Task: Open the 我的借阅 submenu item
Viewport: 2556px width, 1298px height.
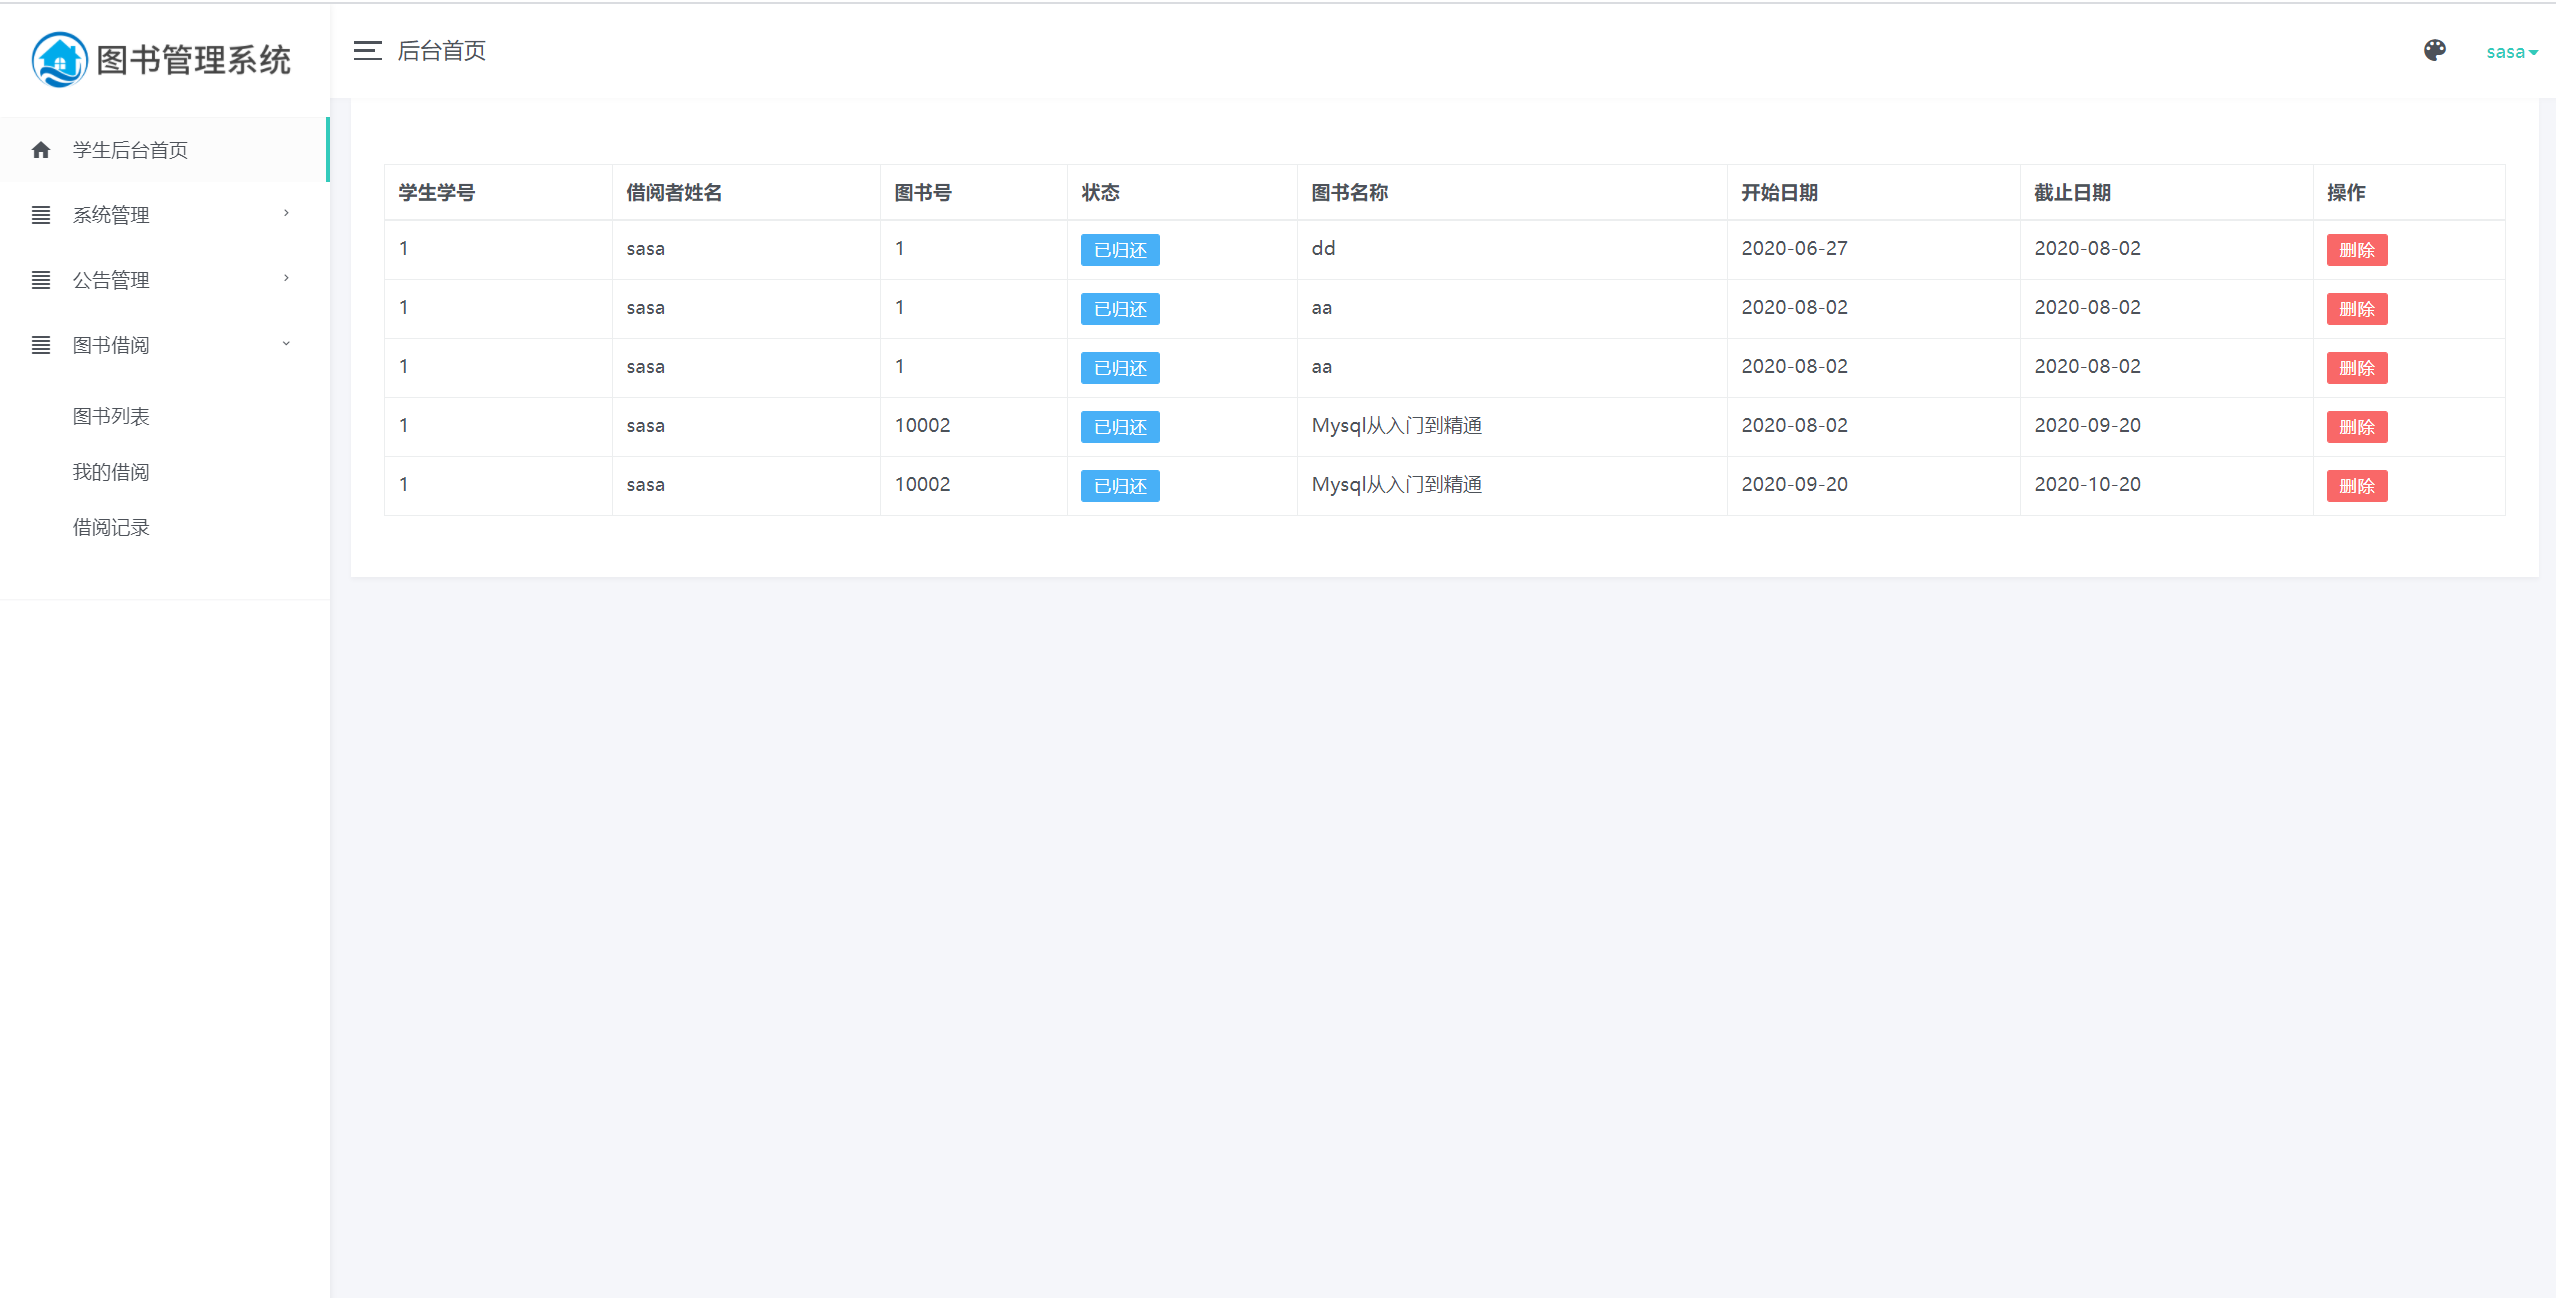Action: 111,472
